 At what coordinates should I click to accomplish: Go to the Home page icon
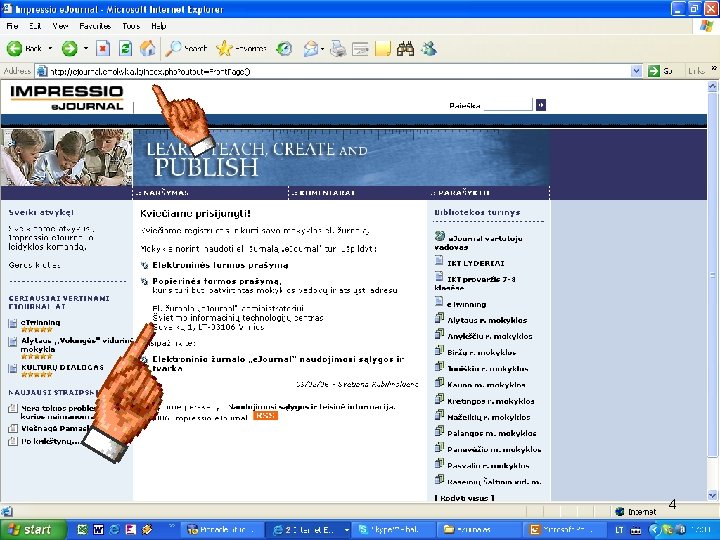click(148, 48)
